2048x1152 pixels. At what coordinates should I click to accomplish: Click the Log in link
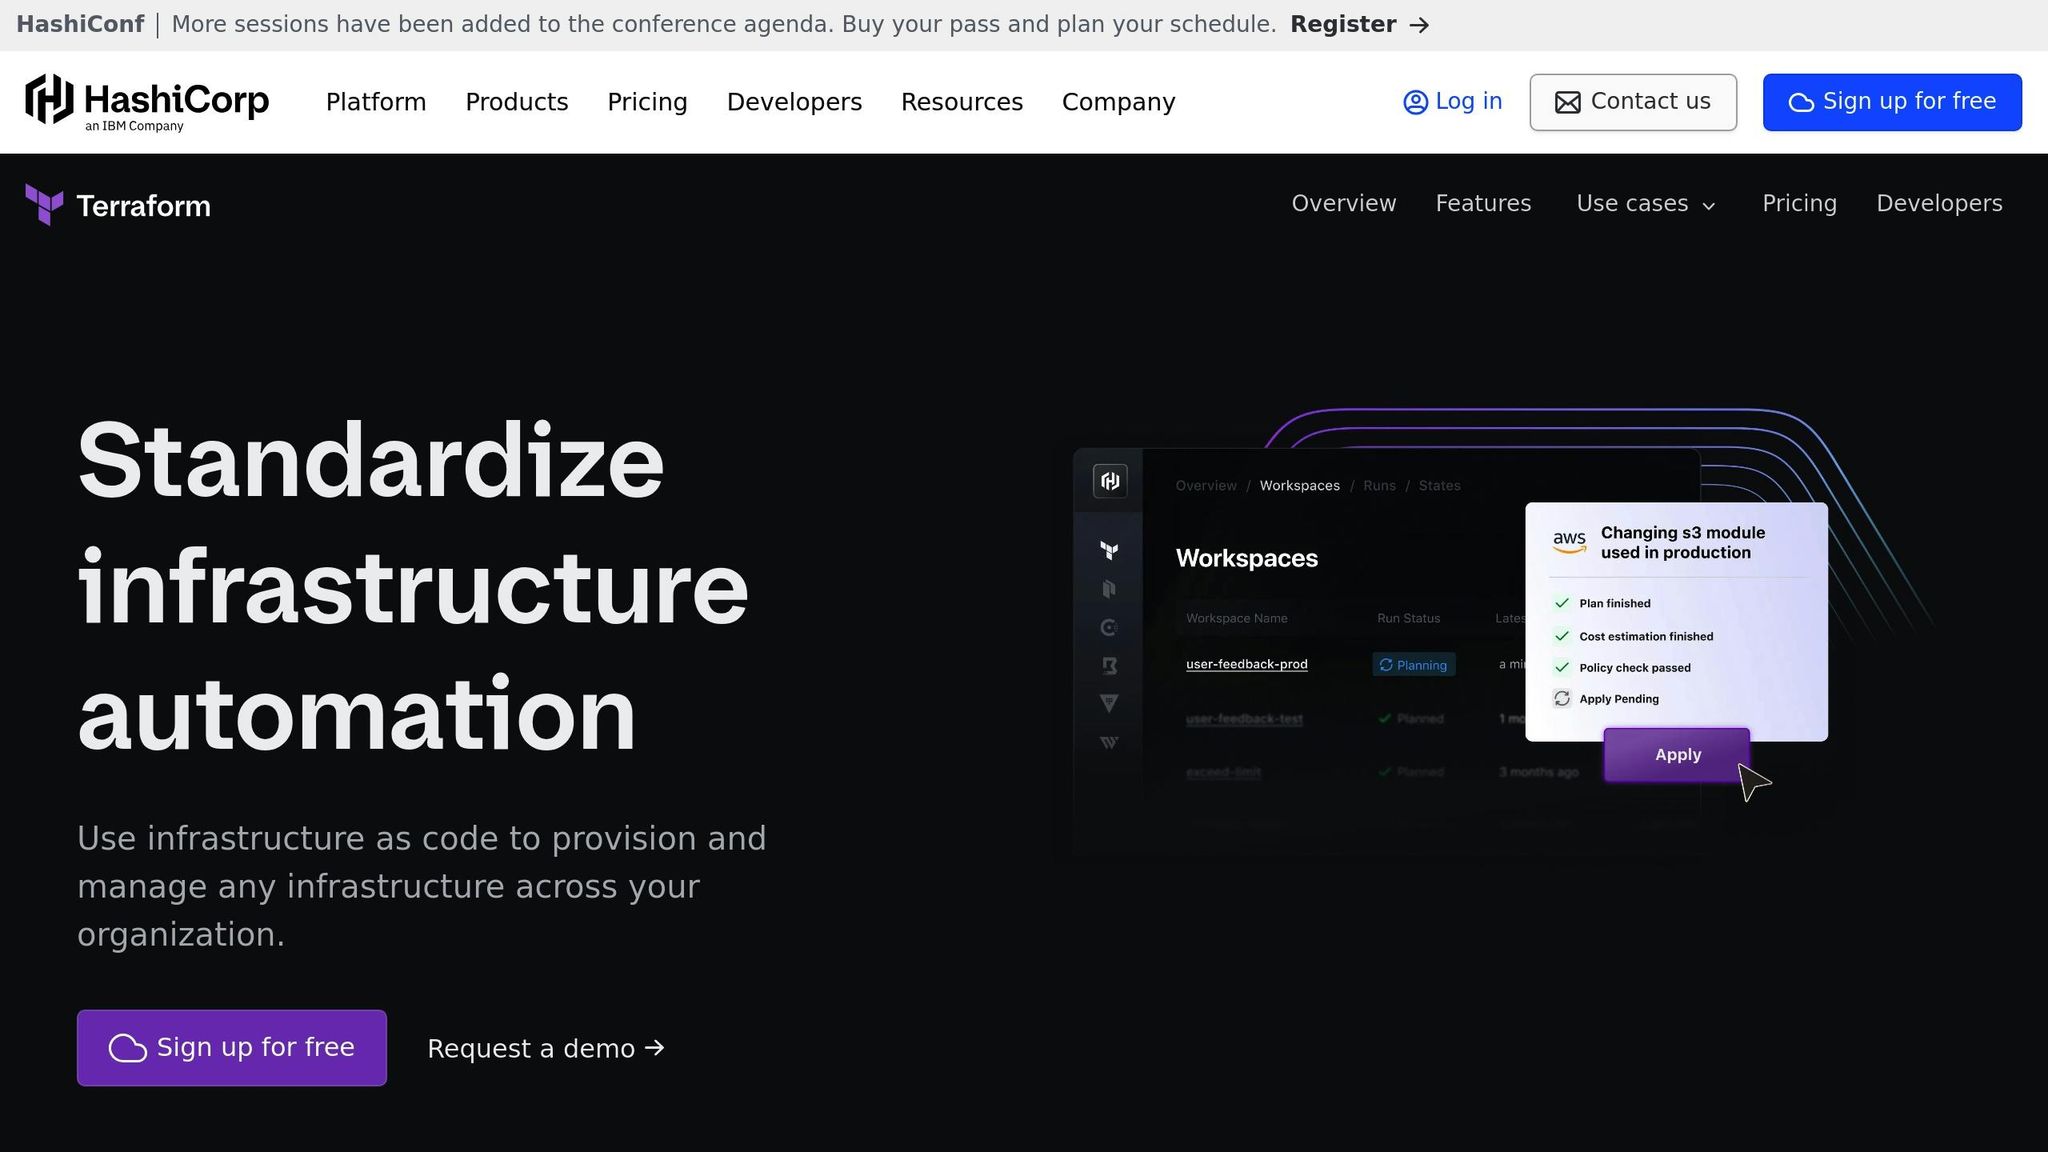tap(1453, 102)
